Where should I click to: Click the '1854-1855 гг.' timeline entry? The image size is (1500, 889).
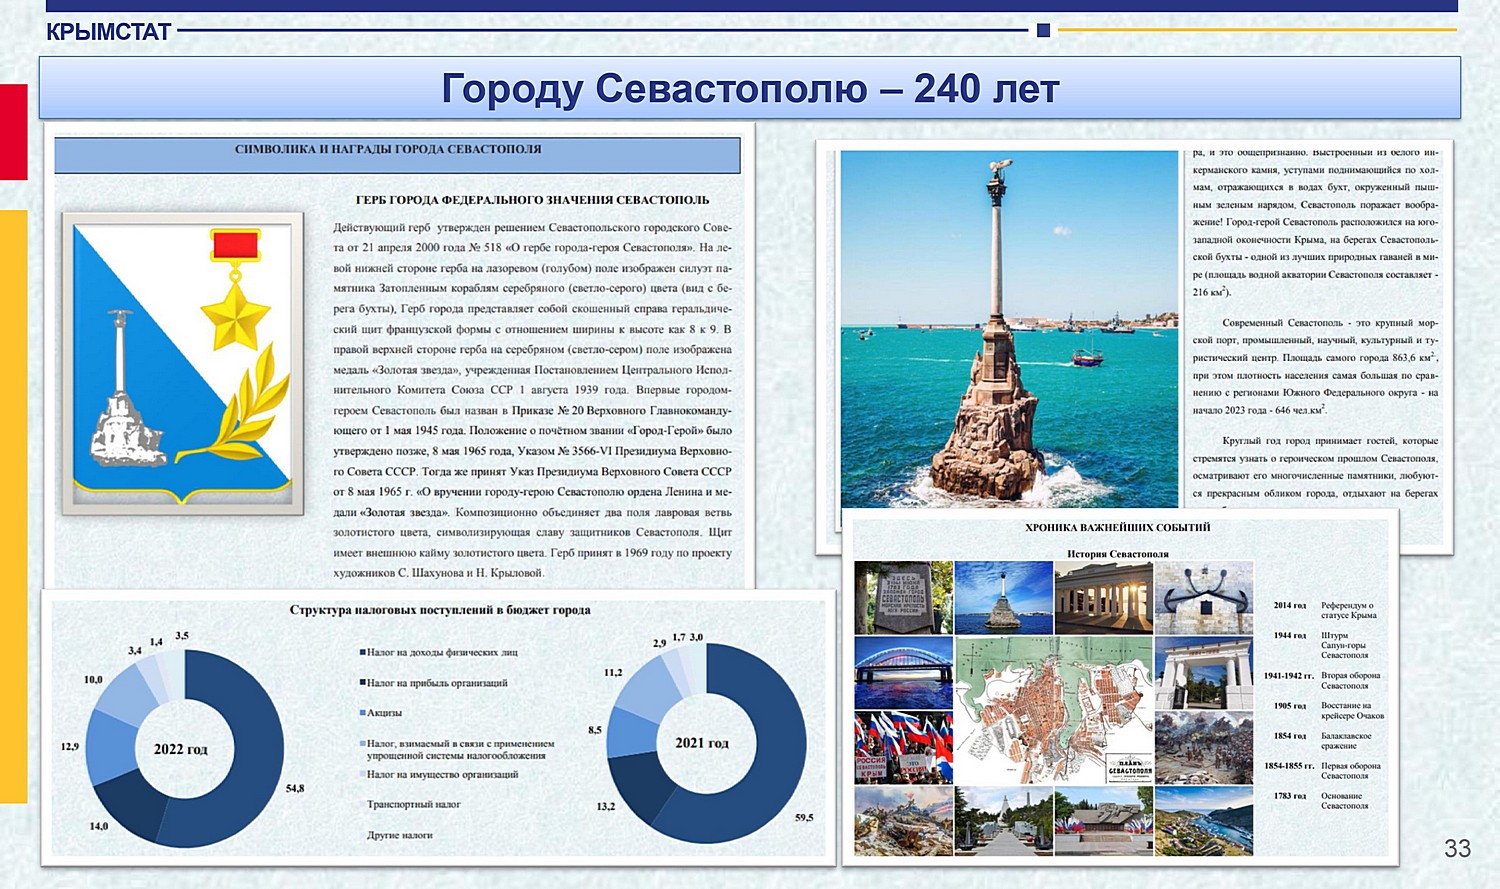1289,766
